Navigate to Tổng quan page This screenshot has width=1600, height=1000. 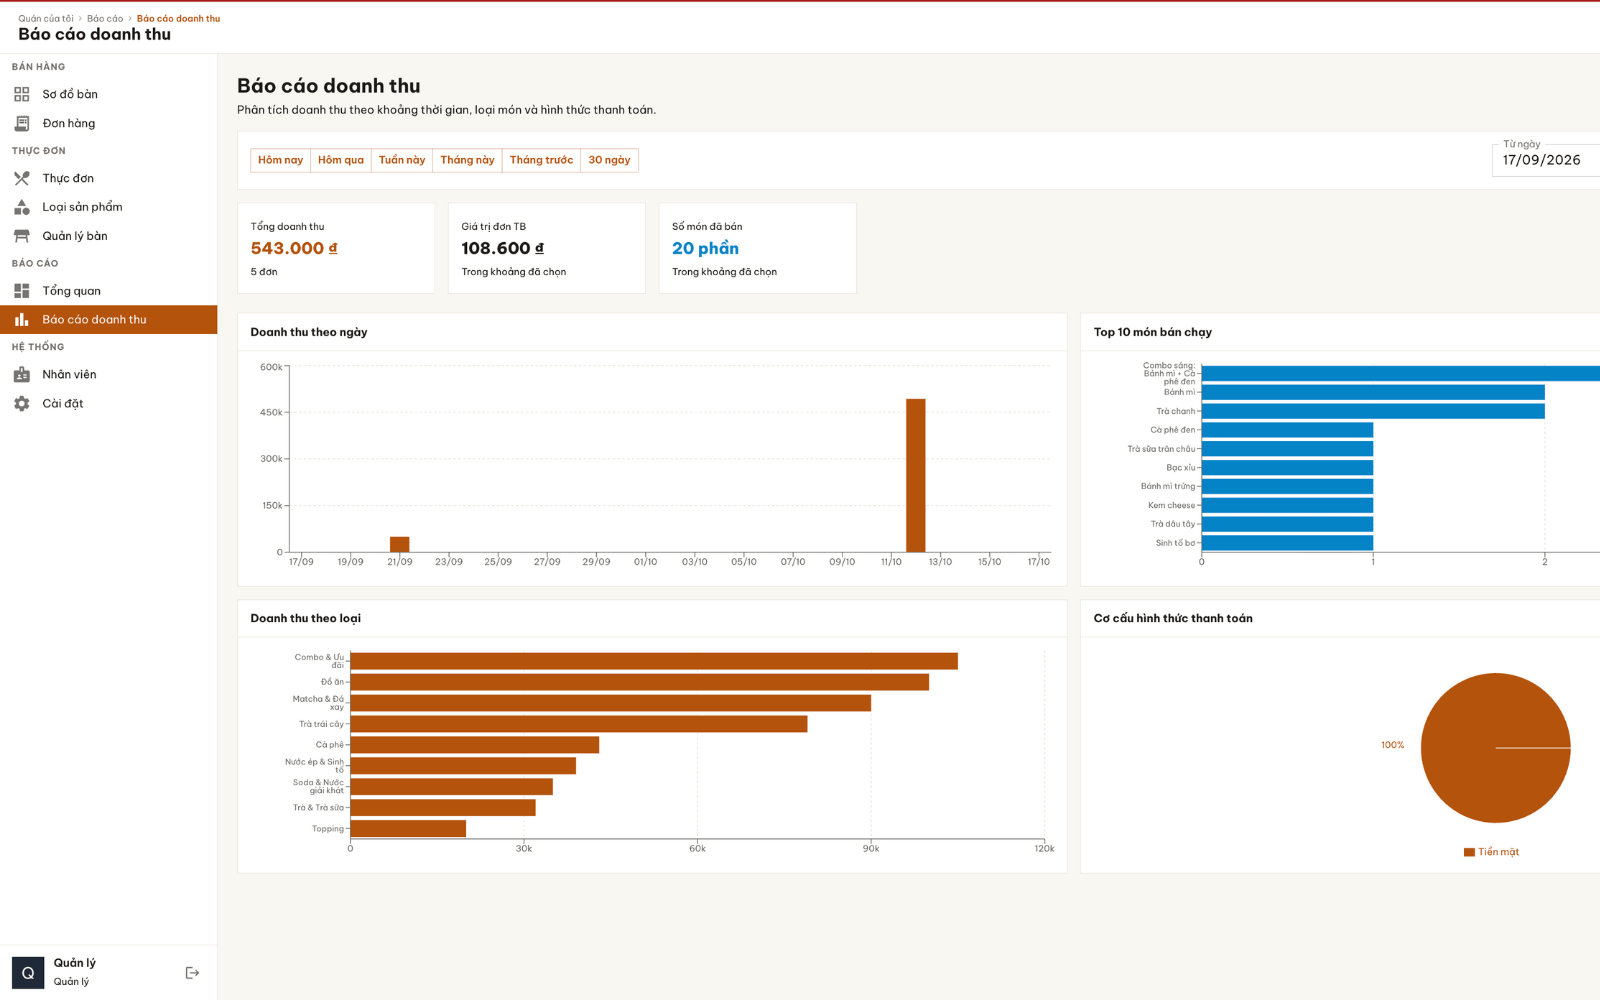point(108,291)
